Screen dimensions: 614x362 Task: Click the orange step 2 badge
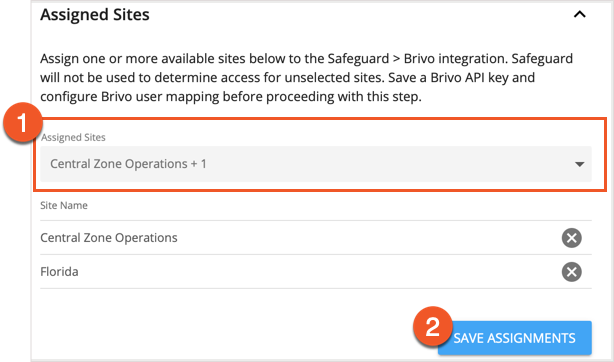[433, 326]
